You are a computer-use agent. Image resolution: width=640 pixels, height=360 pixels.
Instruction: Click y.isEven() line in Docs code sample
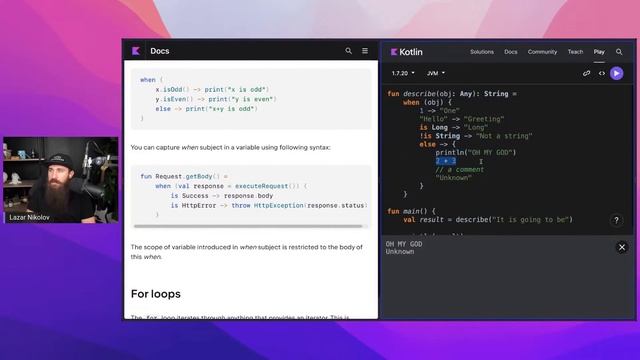(x=216, y=99)
